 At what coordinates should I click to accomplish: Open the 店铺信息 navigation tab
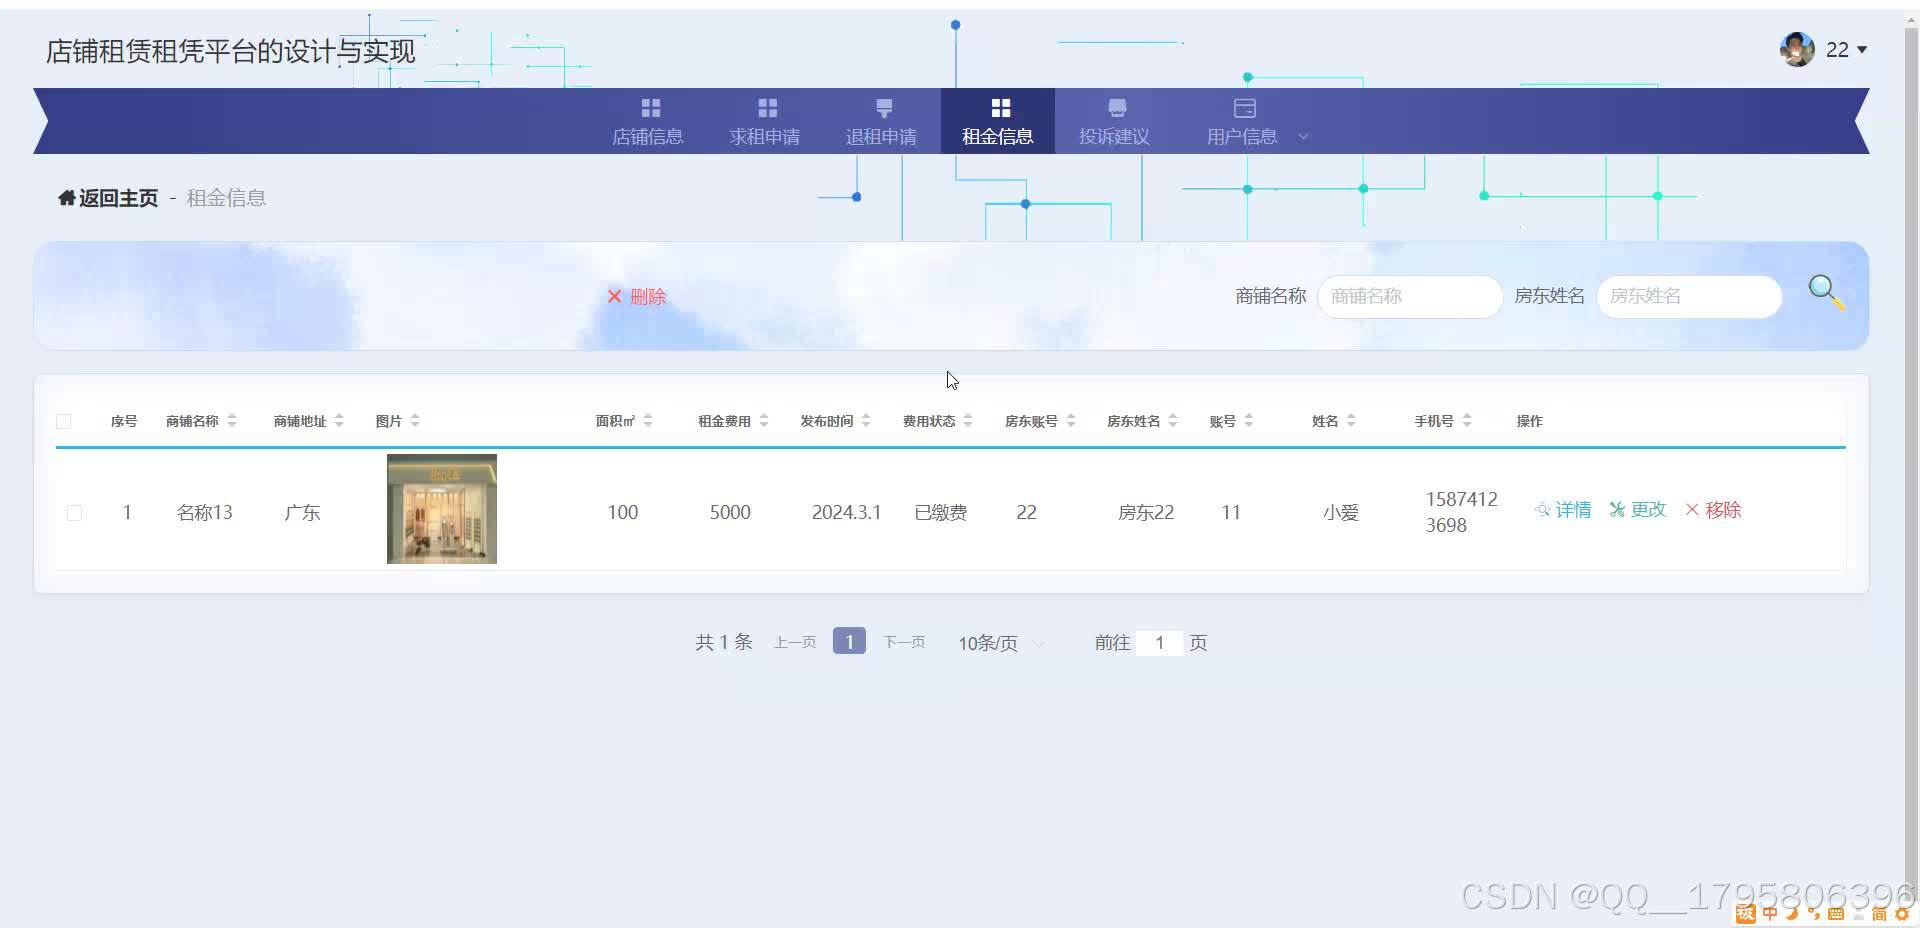(648, 121)
